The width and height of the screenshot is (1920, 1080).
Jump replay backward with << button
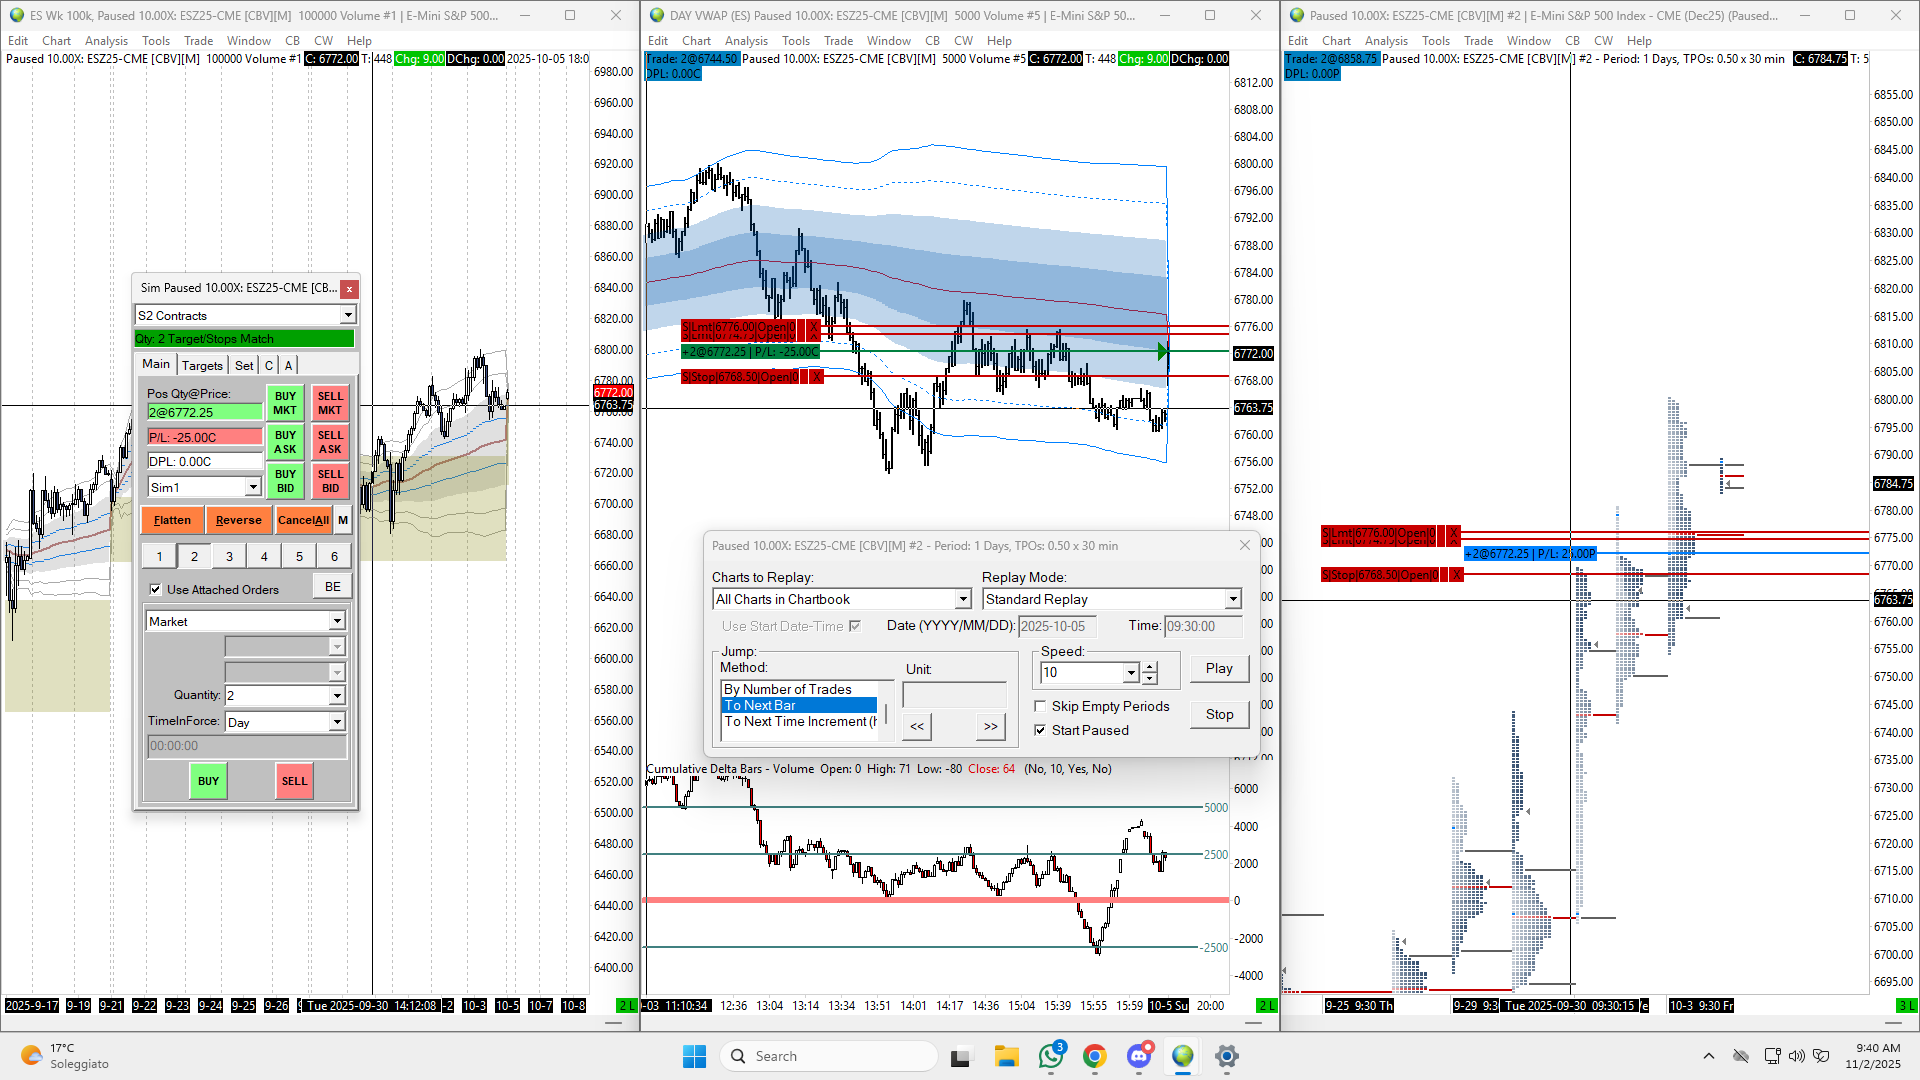[x=916, y=727]
